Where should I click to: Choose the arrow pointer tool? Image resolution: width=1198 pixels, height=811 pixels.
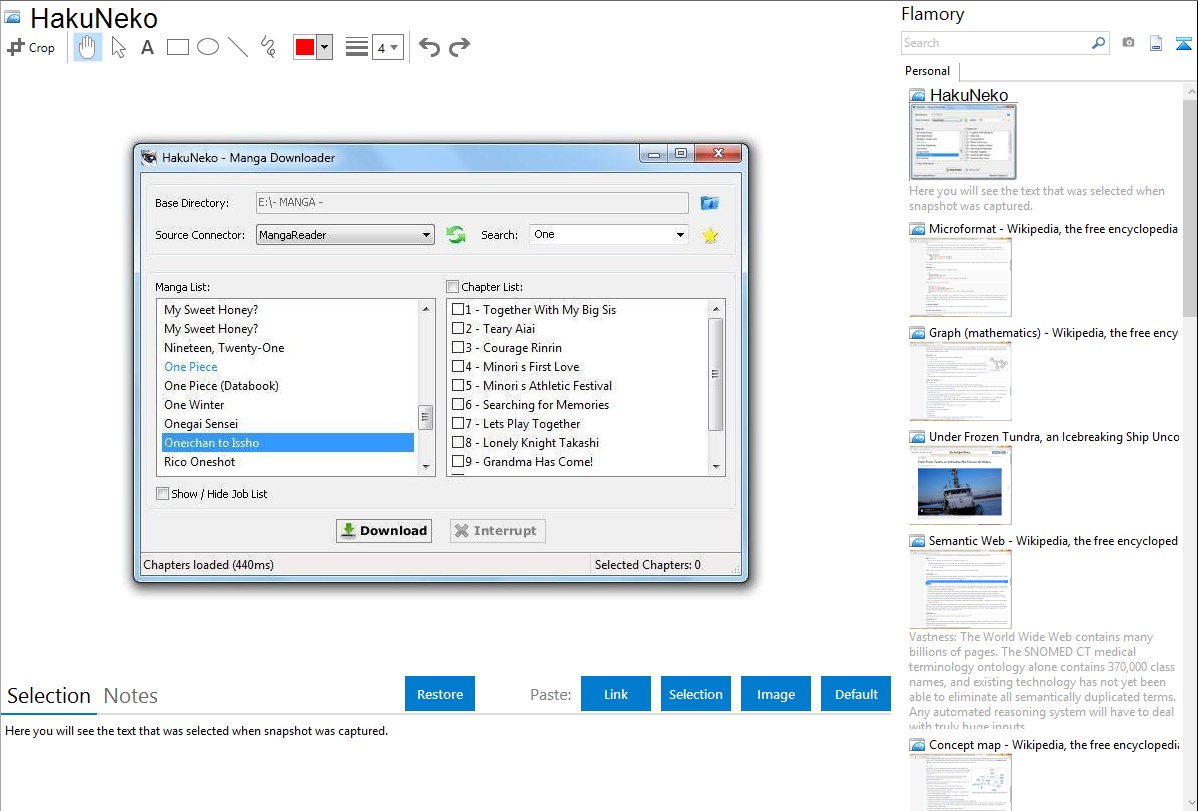coord(118,47)
